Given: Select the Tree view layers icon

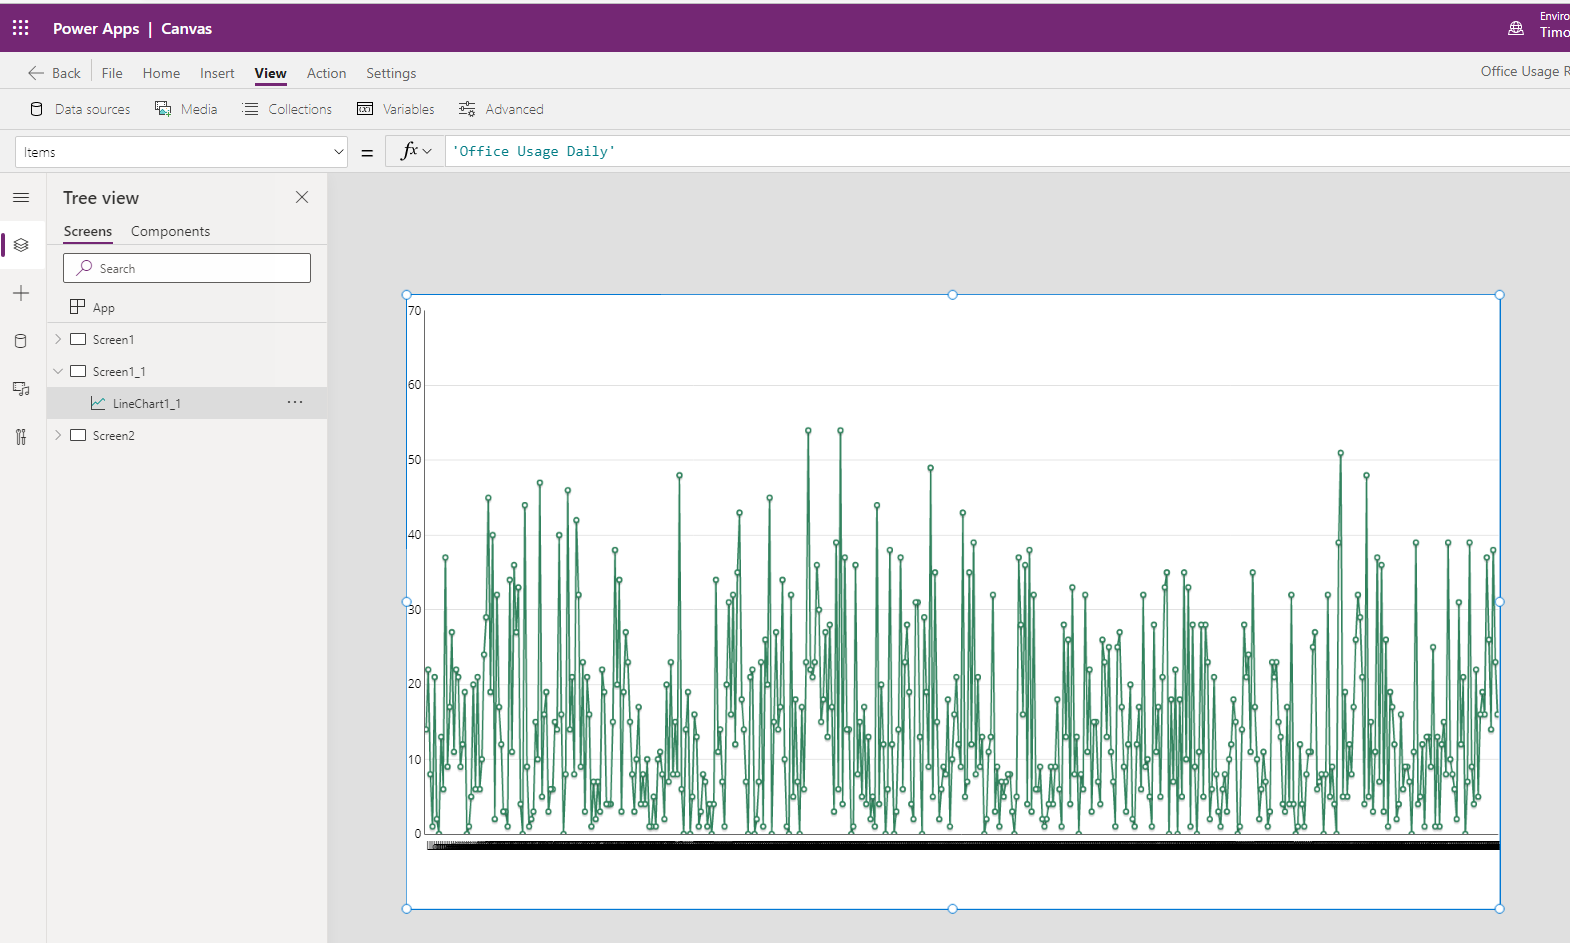Looking at the screenshot, I should click(x=21, y=245).
